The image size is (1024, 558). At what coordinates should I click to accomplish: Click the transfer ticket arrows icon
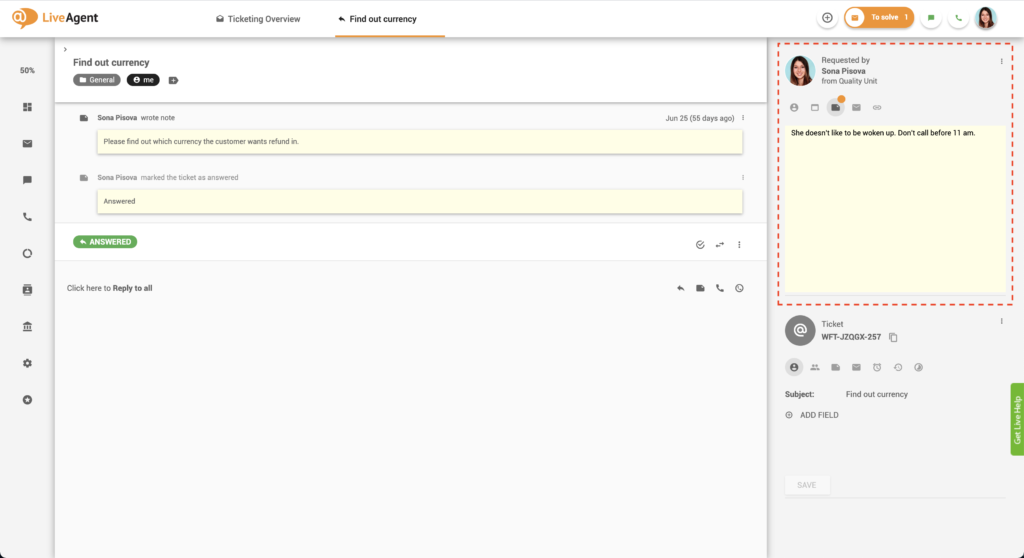tap(719, 244)
